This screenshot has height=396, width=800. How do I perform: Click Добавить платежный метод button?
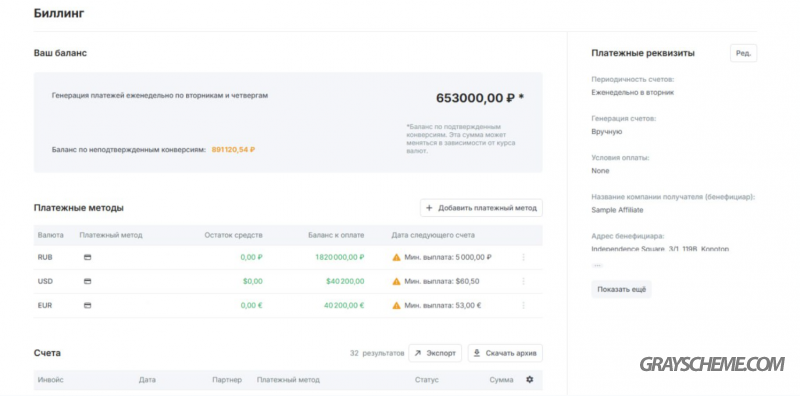pos(481,208)
